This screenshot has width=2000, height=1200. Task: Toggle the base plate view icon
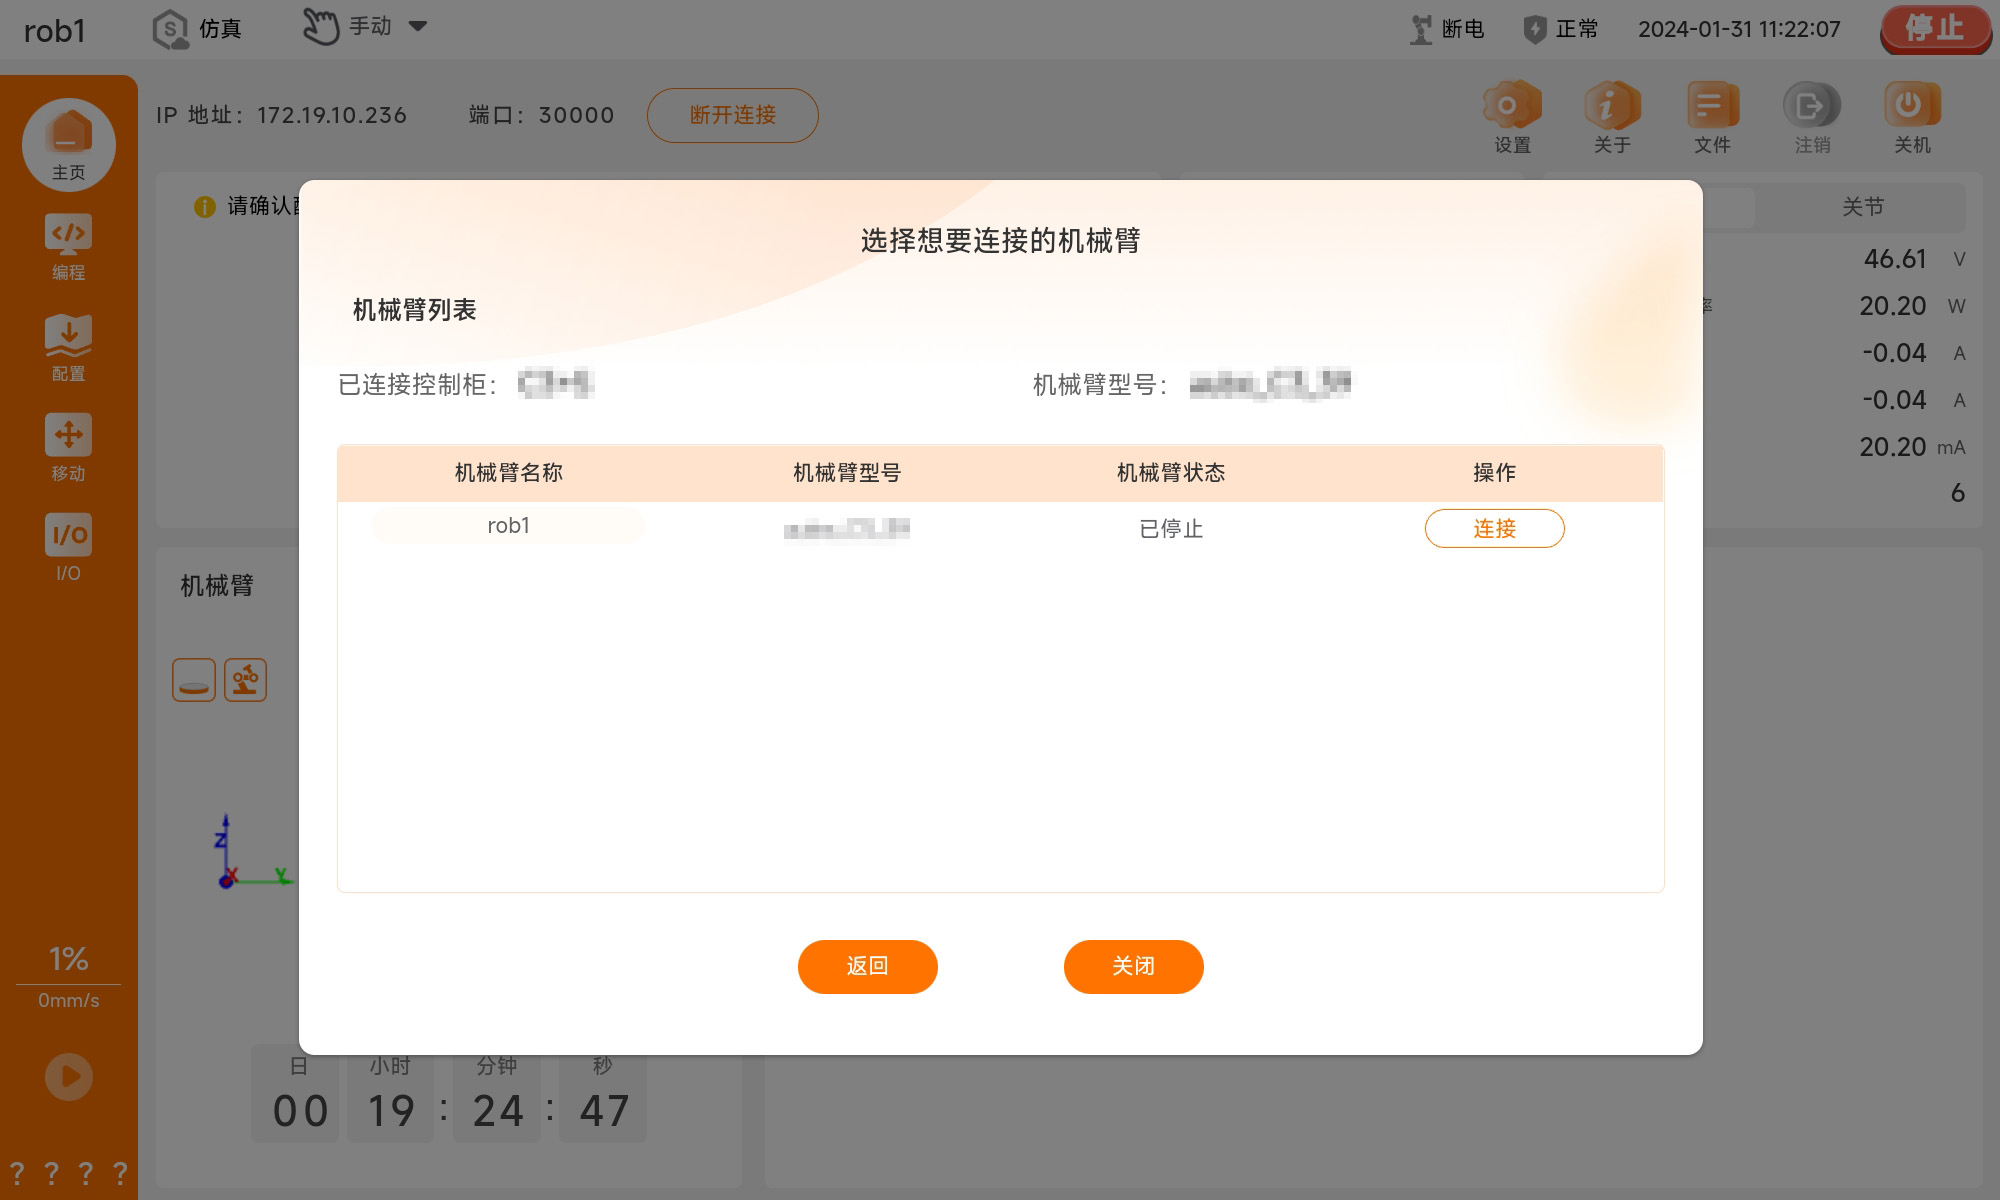pyautogui.click(x=194, y=680)
